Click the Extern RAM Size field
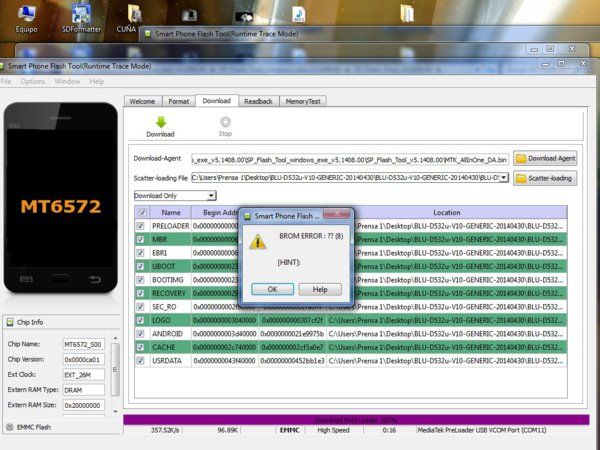 point(83,405)
